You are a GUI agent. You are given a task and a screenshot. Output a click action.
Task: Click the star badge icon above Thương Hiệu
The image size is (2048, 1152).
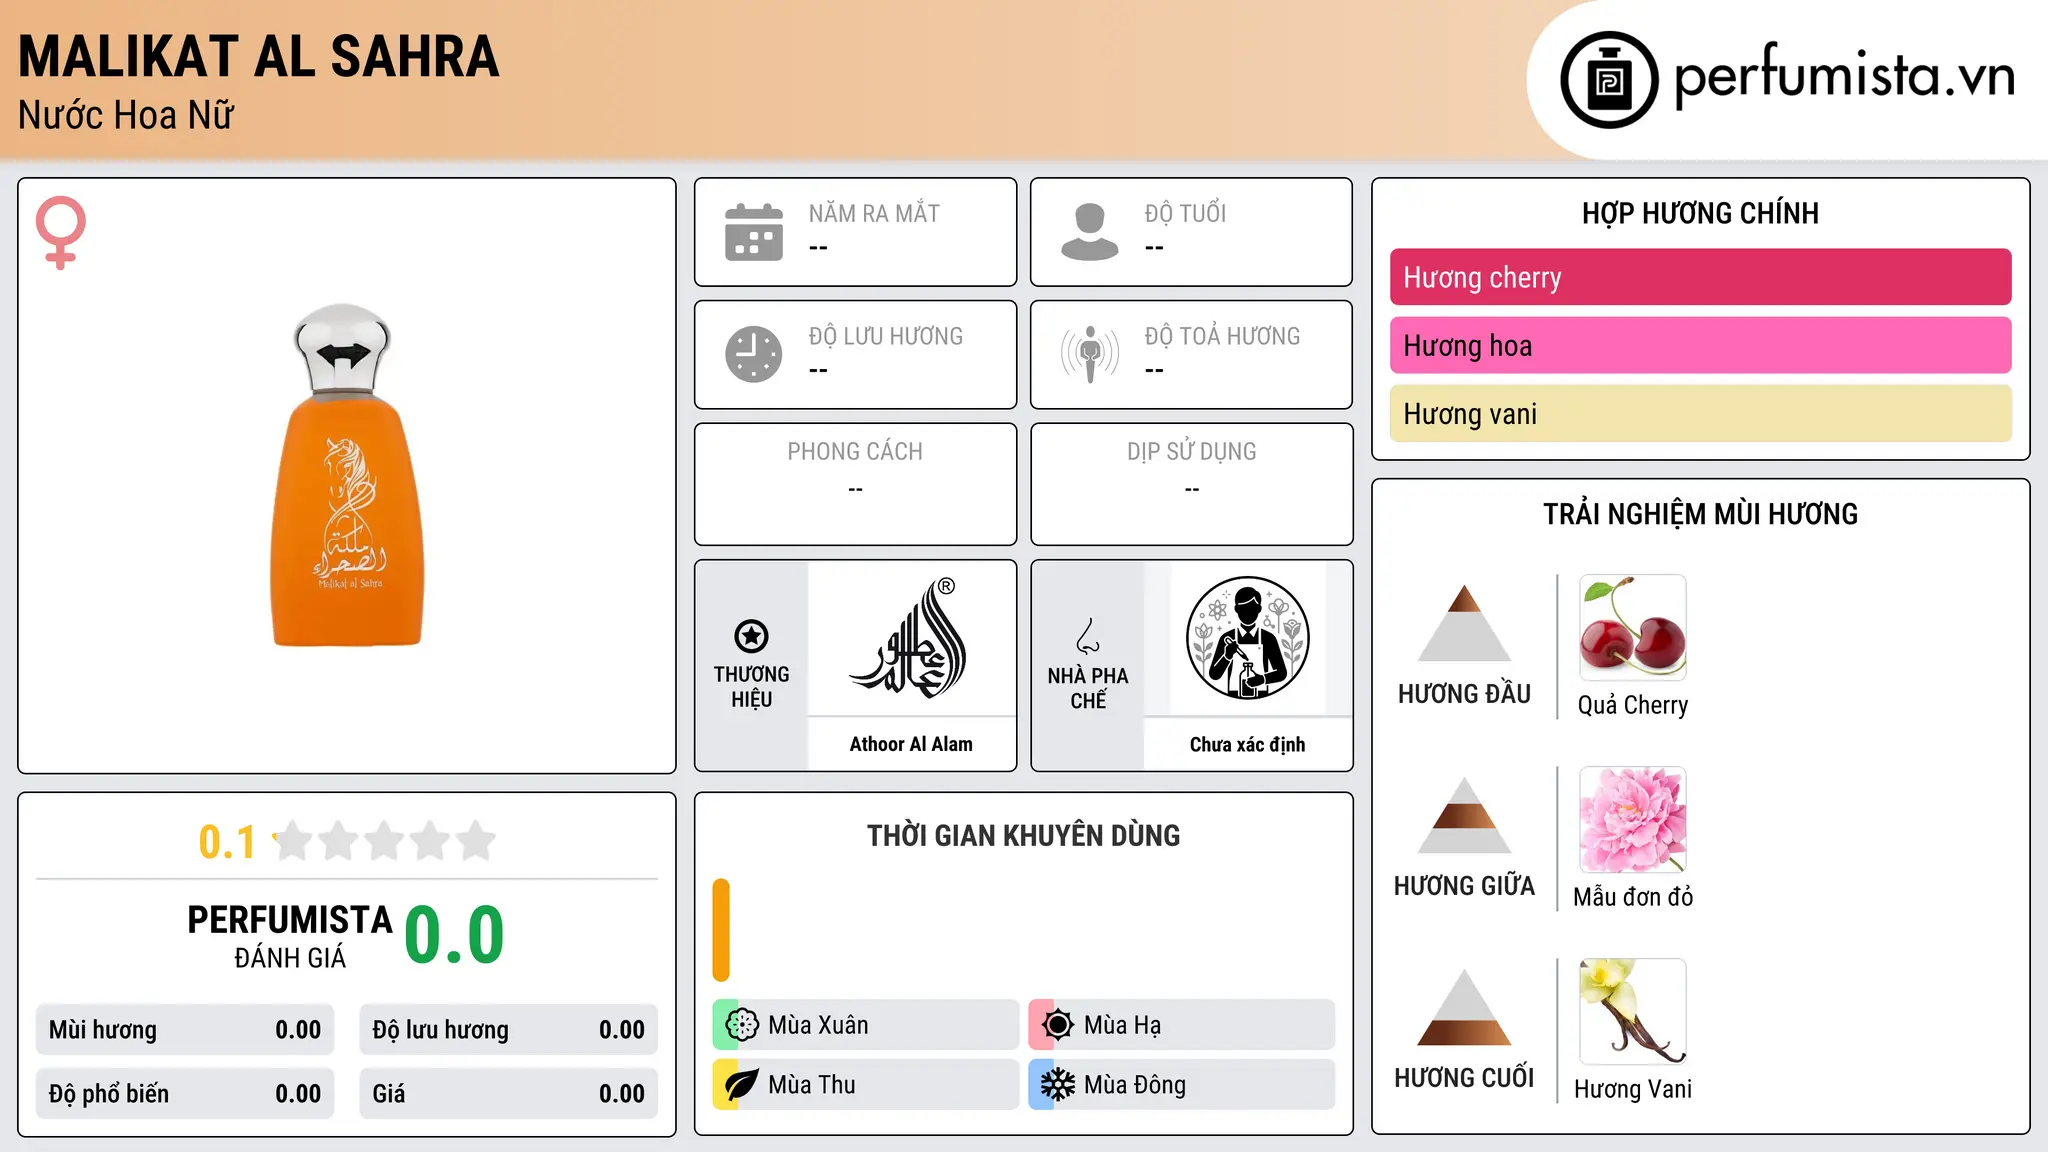pyautogui.click(x=751, y=636)
